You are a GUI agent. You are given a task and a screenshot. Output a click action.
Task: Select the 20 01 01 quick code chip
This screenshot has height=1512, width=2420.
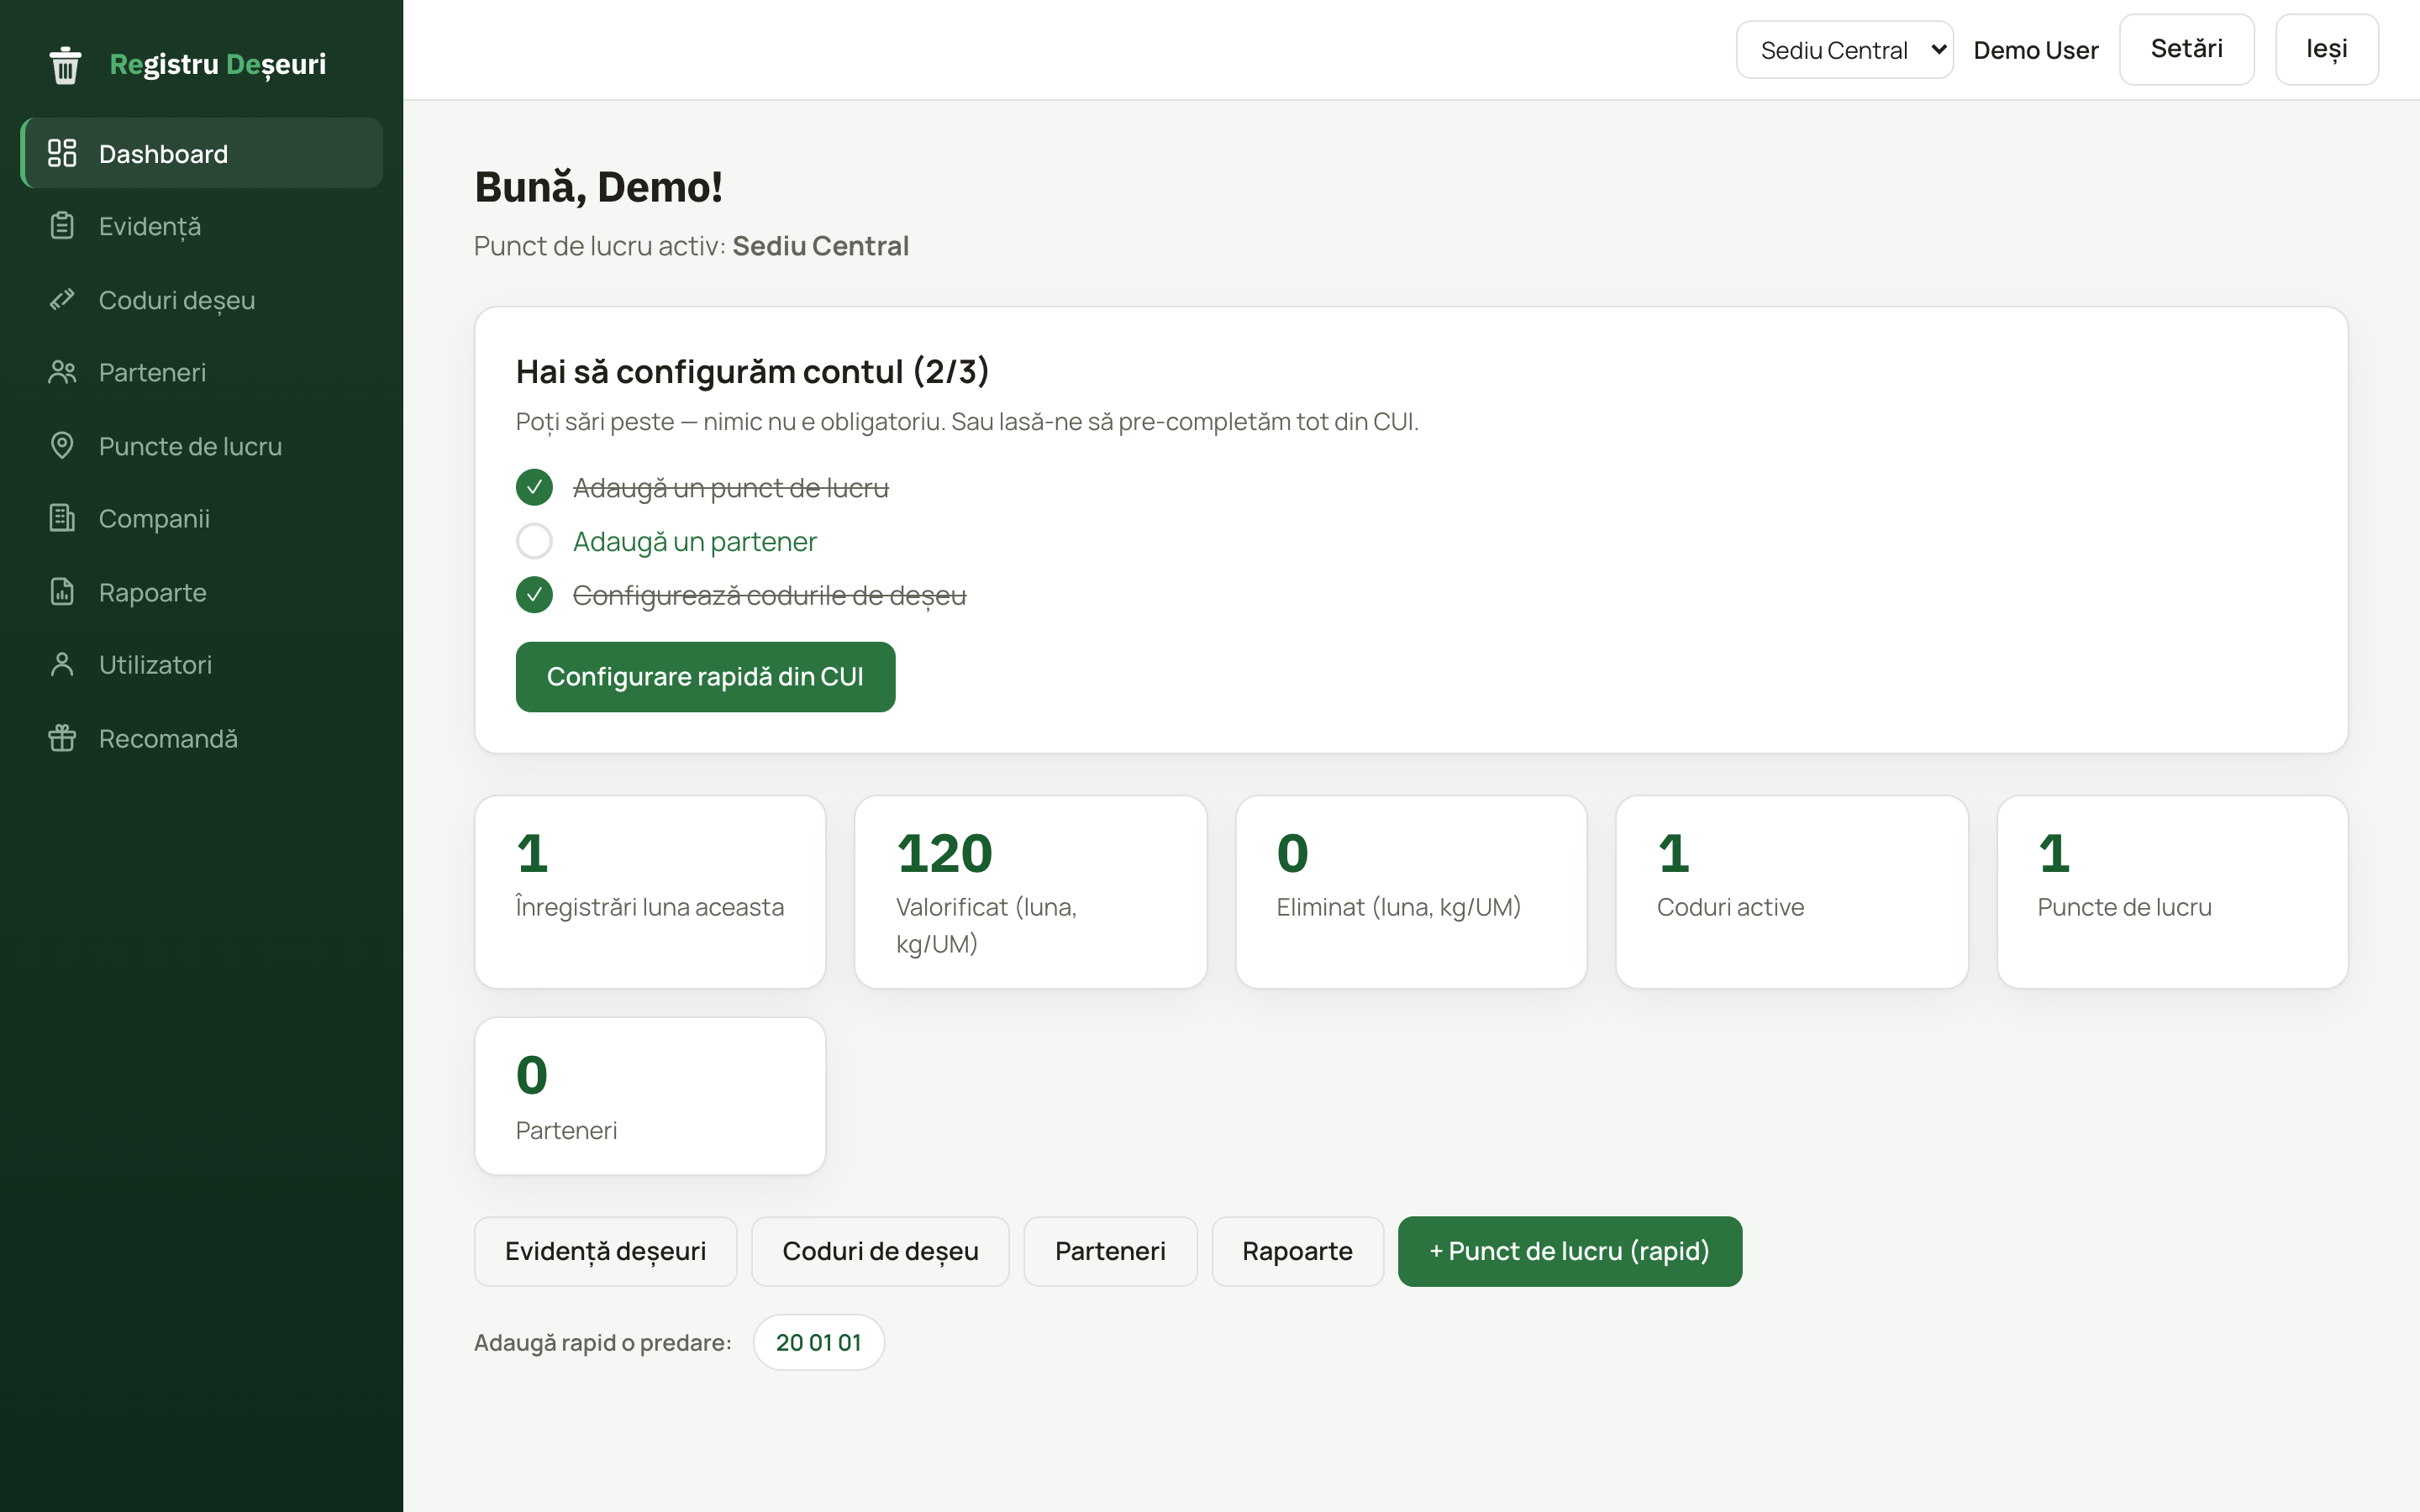(818, 1342)
